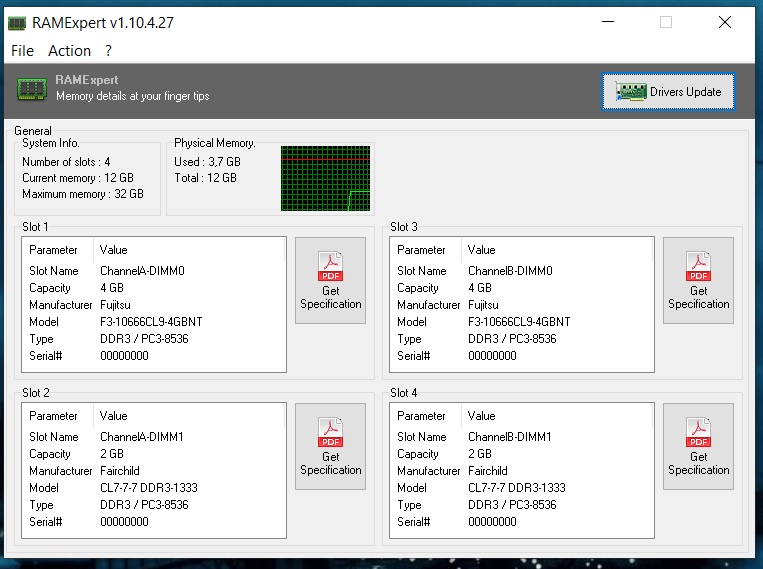The image size is (763, 569).
Task: Select Slot 2 Model row
Action: coord(154,488)
